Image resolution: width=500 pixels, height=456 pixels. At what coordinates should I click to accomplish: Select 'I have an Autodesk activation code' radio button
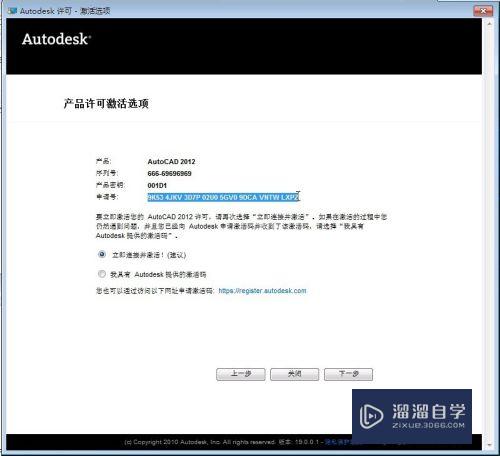tap(102, 274)
